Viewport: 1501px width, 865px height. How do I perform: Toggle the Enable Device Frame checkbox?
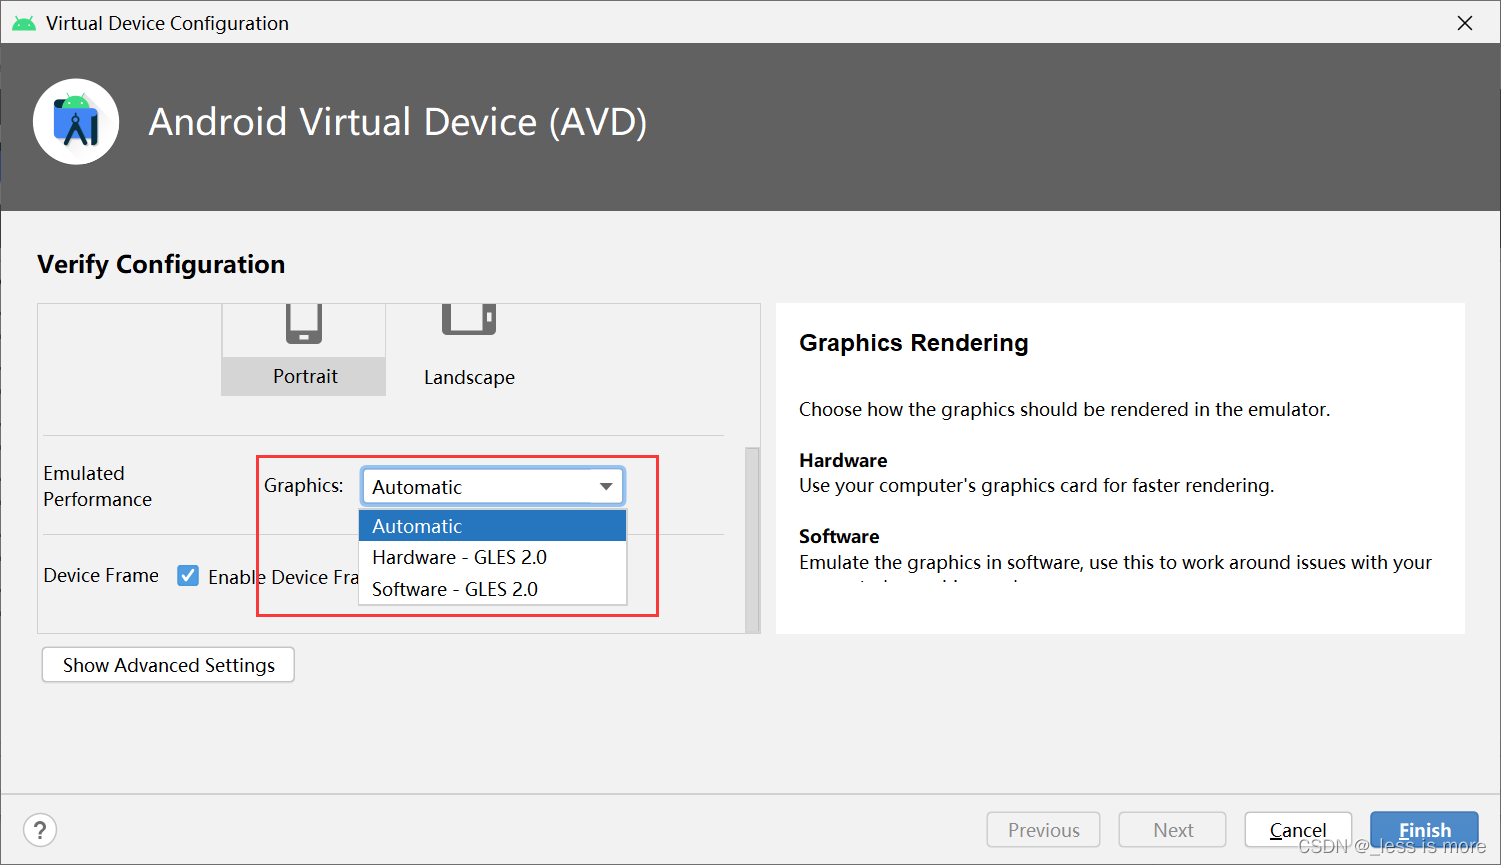click(x=188, y=575)
